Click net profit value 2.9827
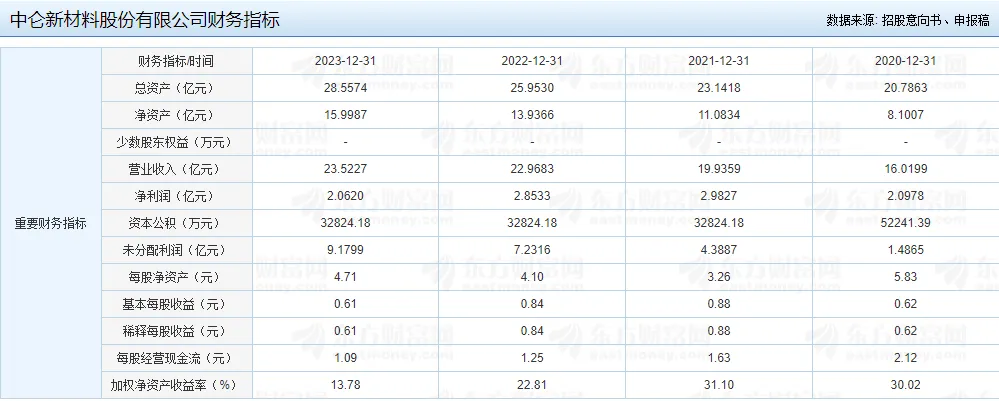The image size is (999, 401). (x=719, y=196)
